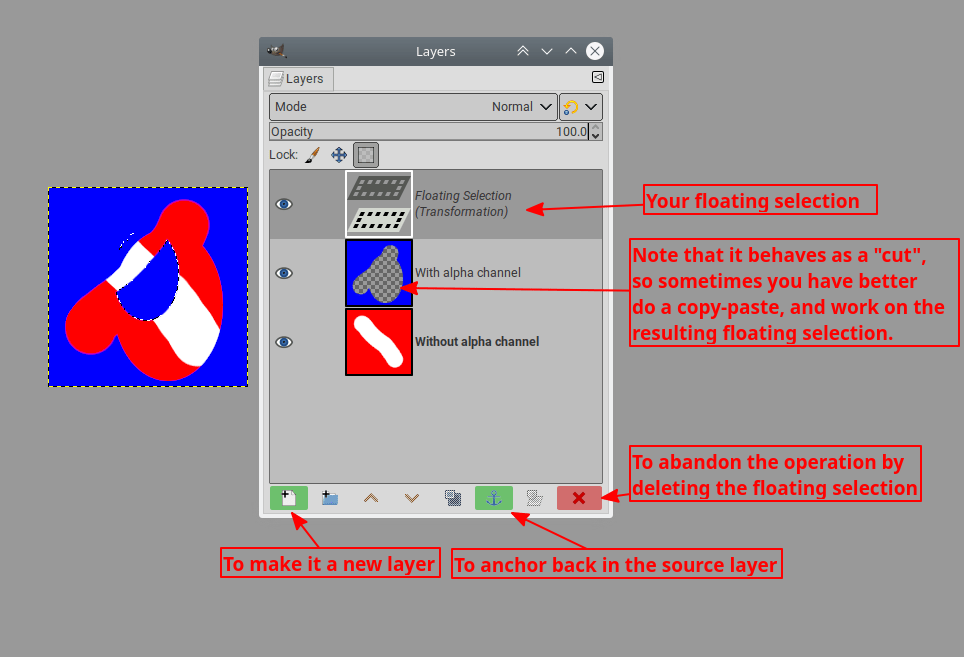Switch to the Layers tab
This screenshot has height=657, width=964.
[298, 78]
